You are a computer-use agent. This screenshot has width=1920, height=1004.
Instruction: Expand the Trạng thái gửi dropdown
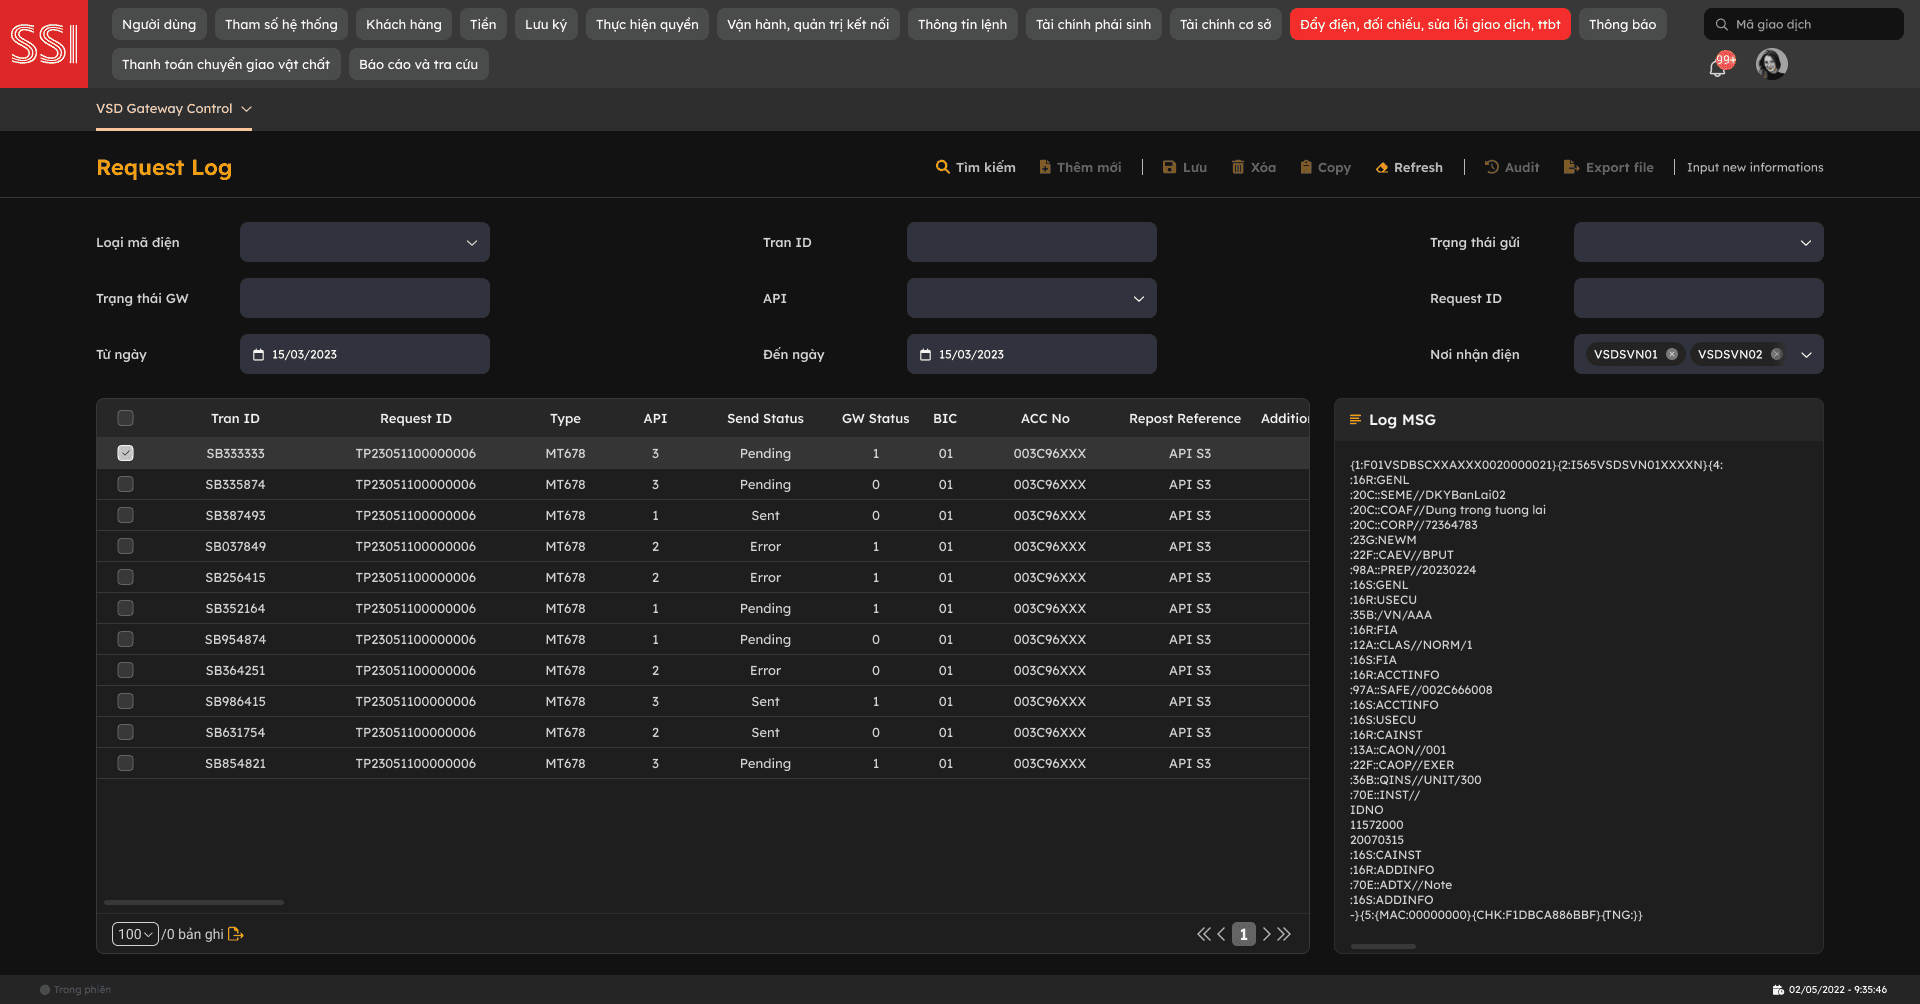click(1698, 242)
